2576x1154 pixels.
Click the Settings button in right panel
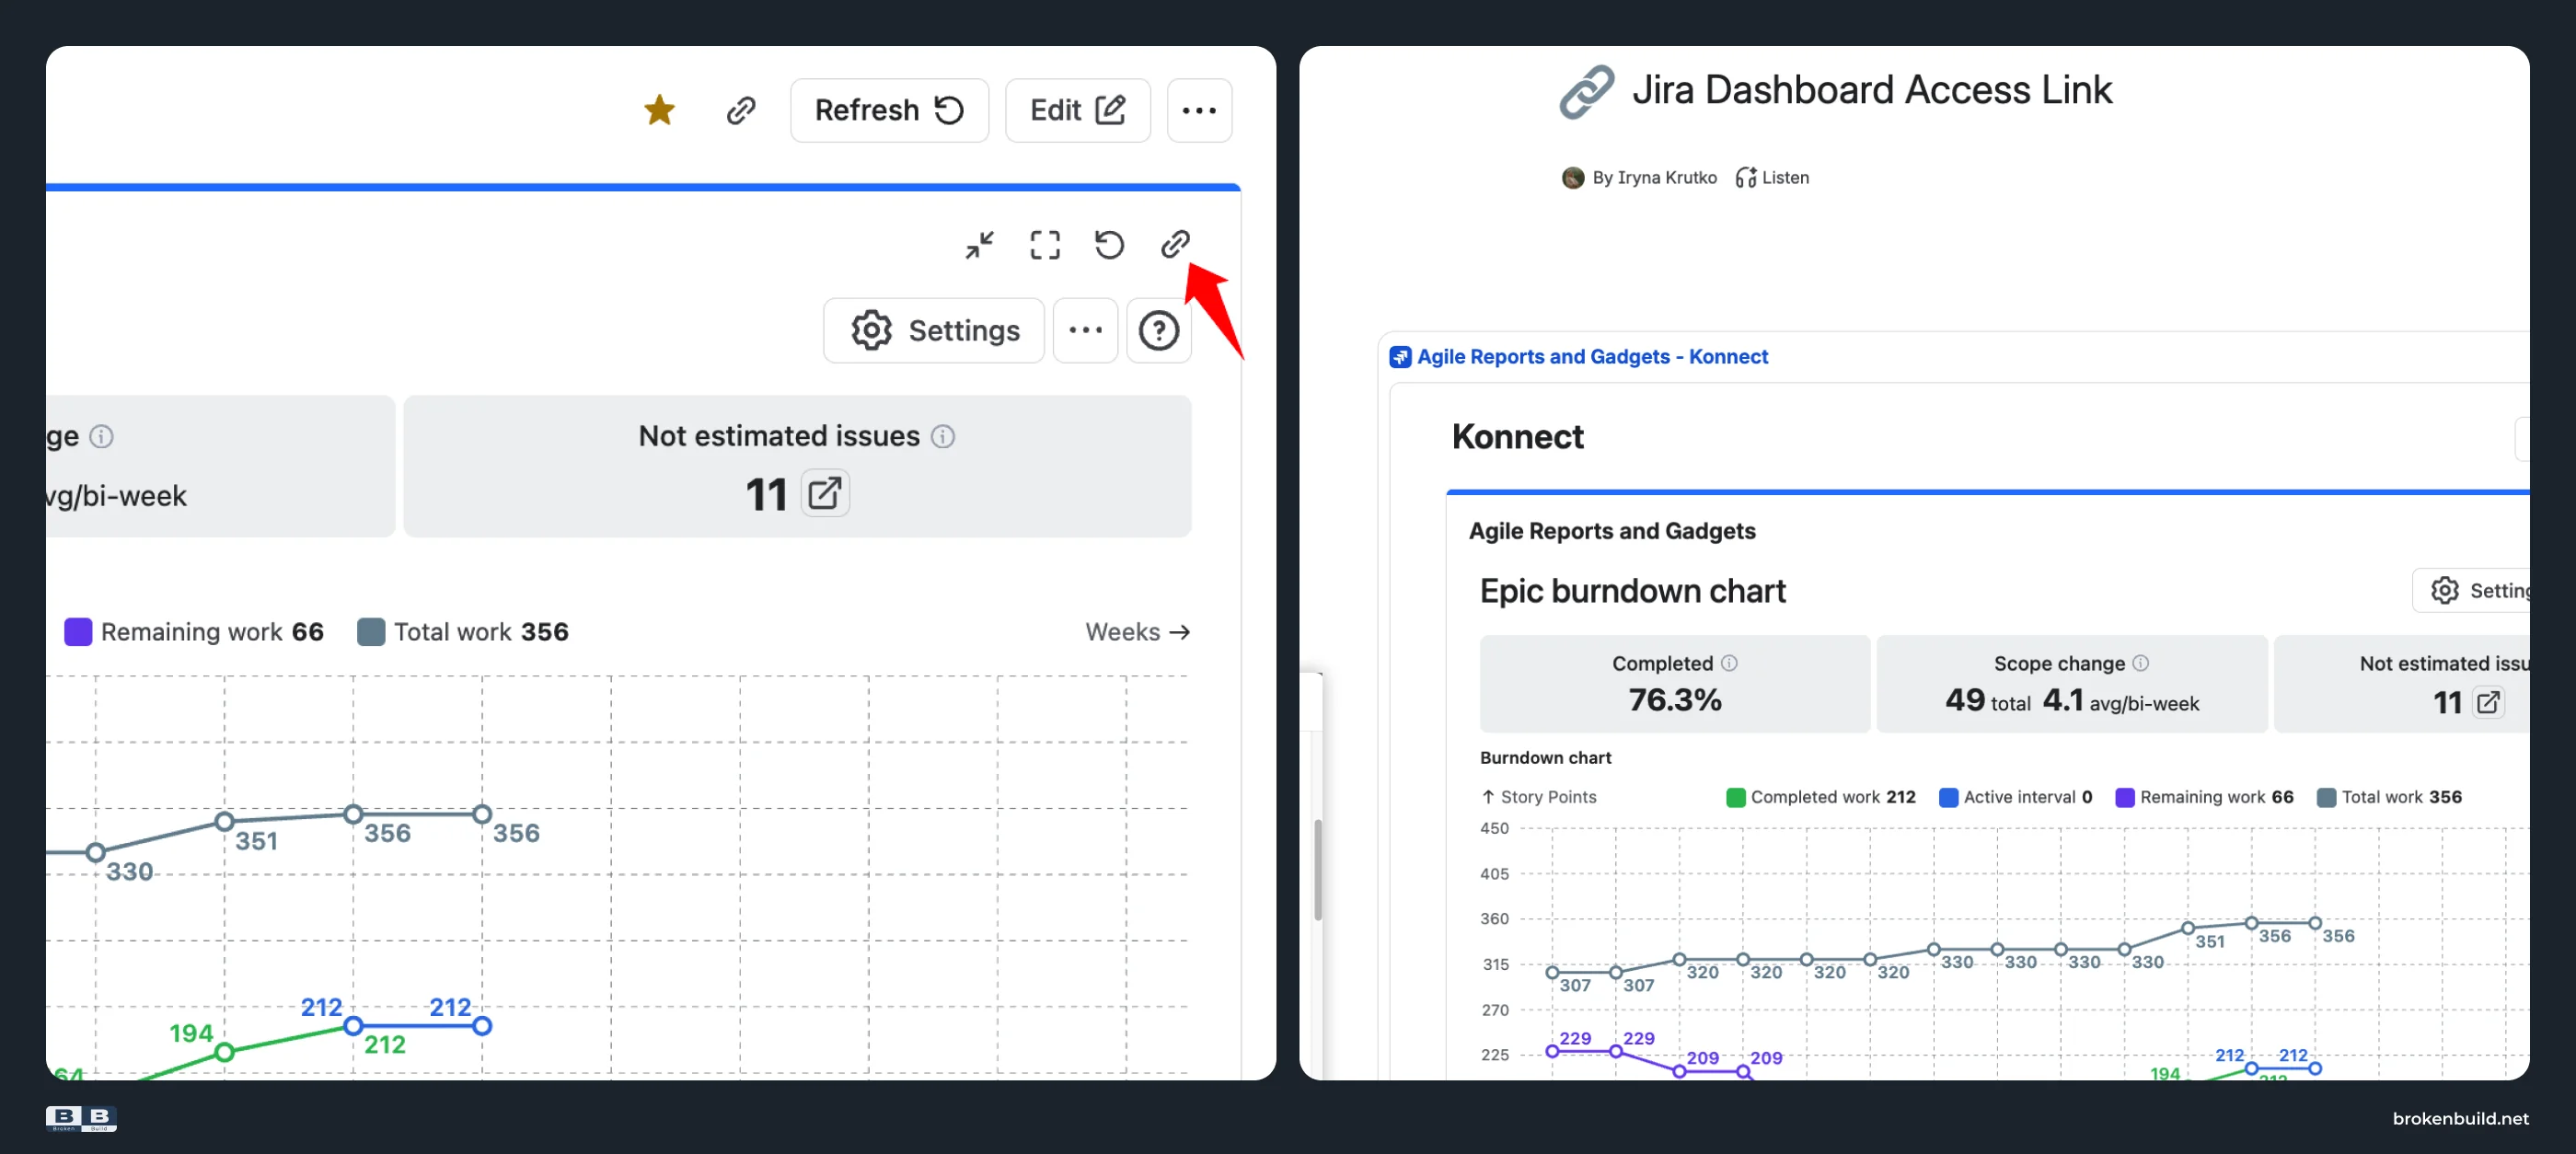click(x=2472, y=590)
